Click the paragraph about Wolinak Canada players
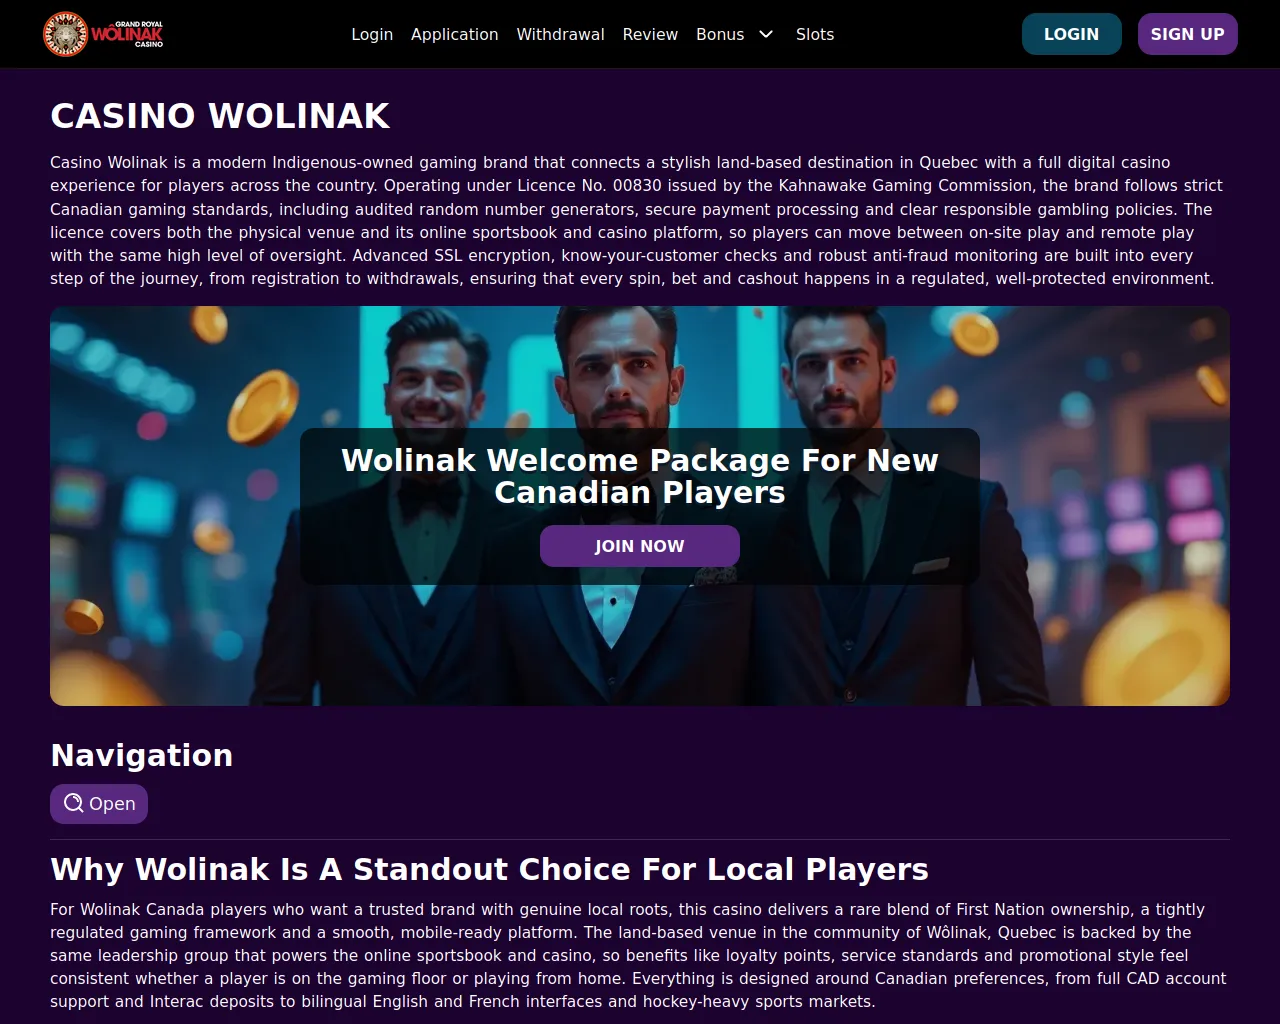This screenshot has height=1024, width=1280. tap(638, 955)
